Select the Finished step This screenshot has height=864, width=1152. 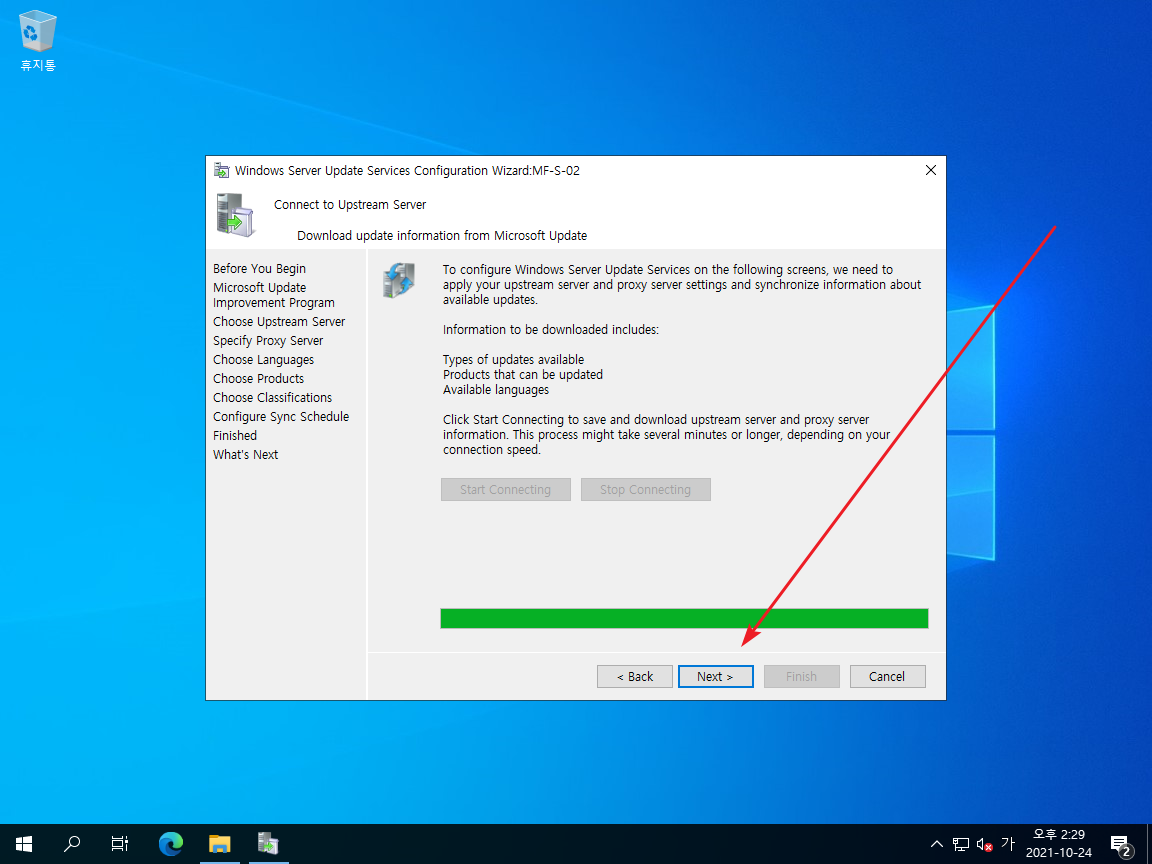(235, 436)
